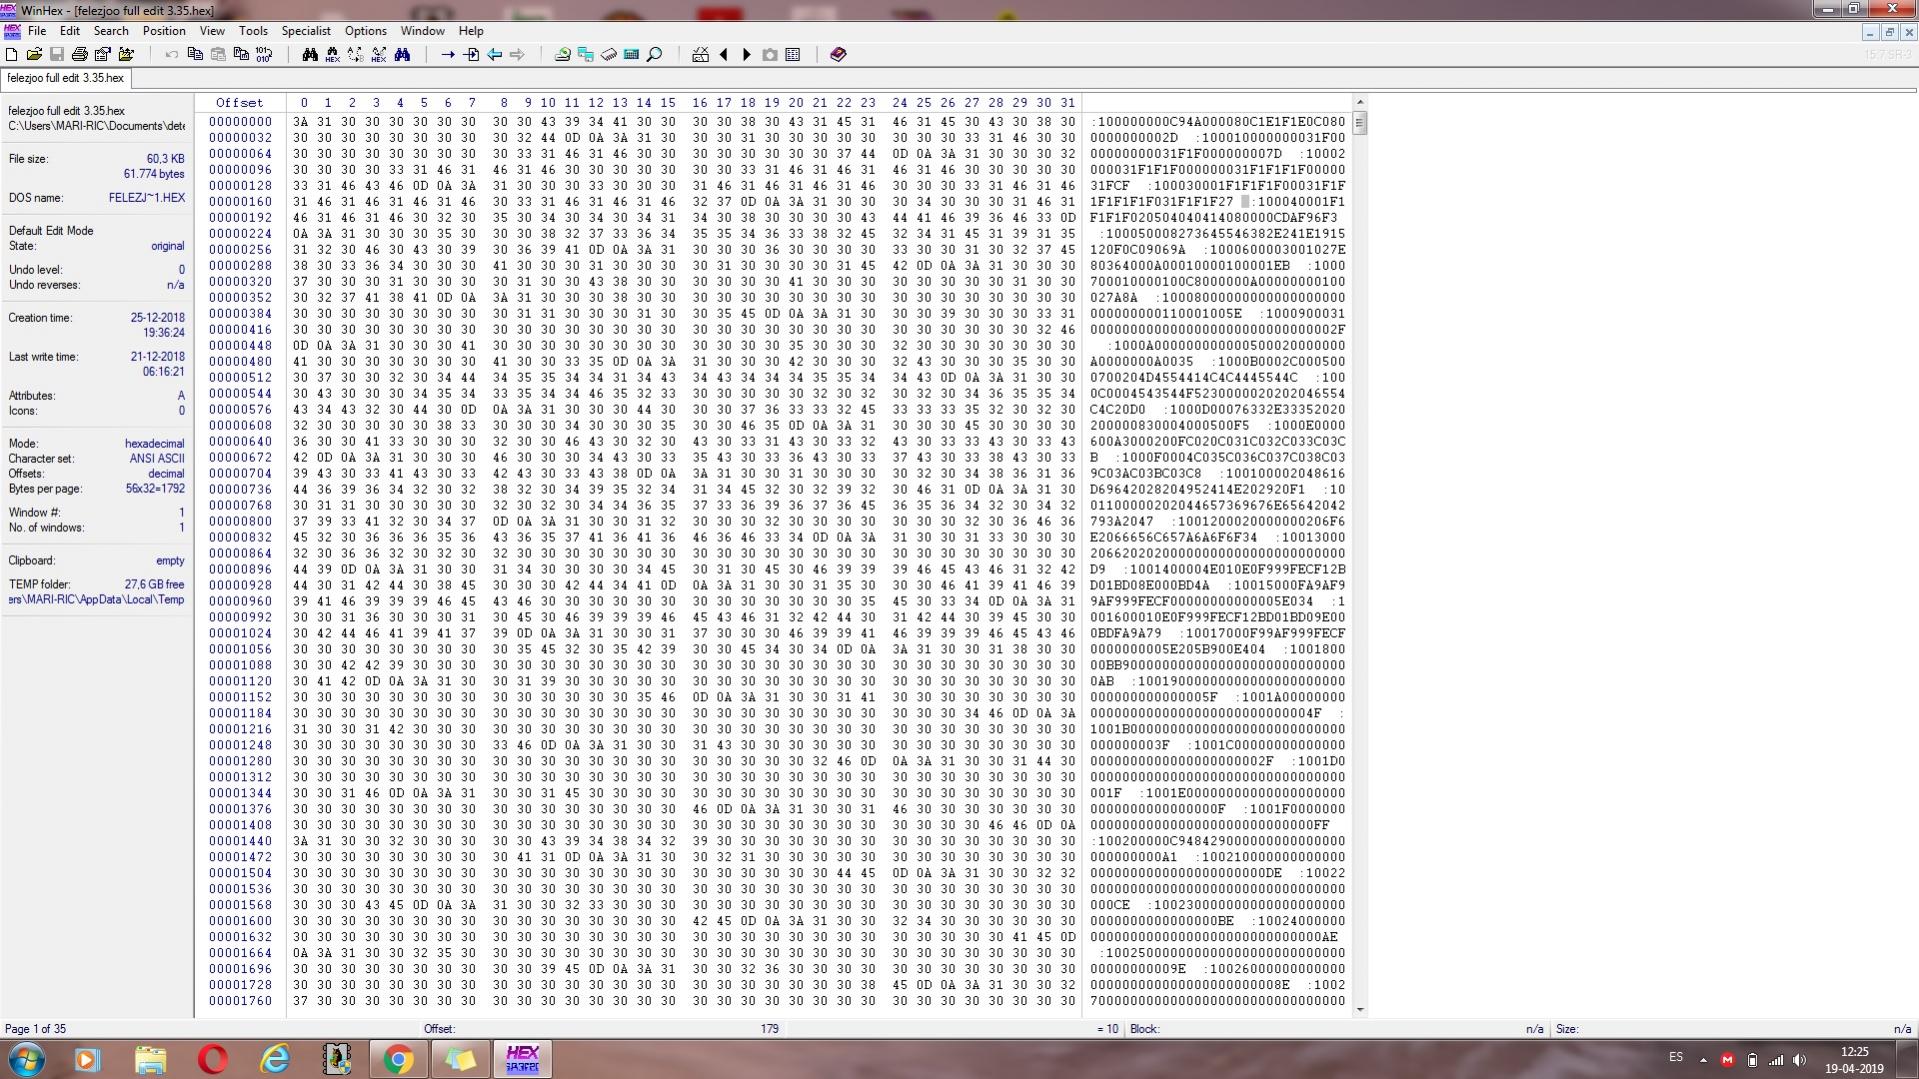This screenshot has height=1079, width=1919.
Task: Open the View menu
Action: 212,31
